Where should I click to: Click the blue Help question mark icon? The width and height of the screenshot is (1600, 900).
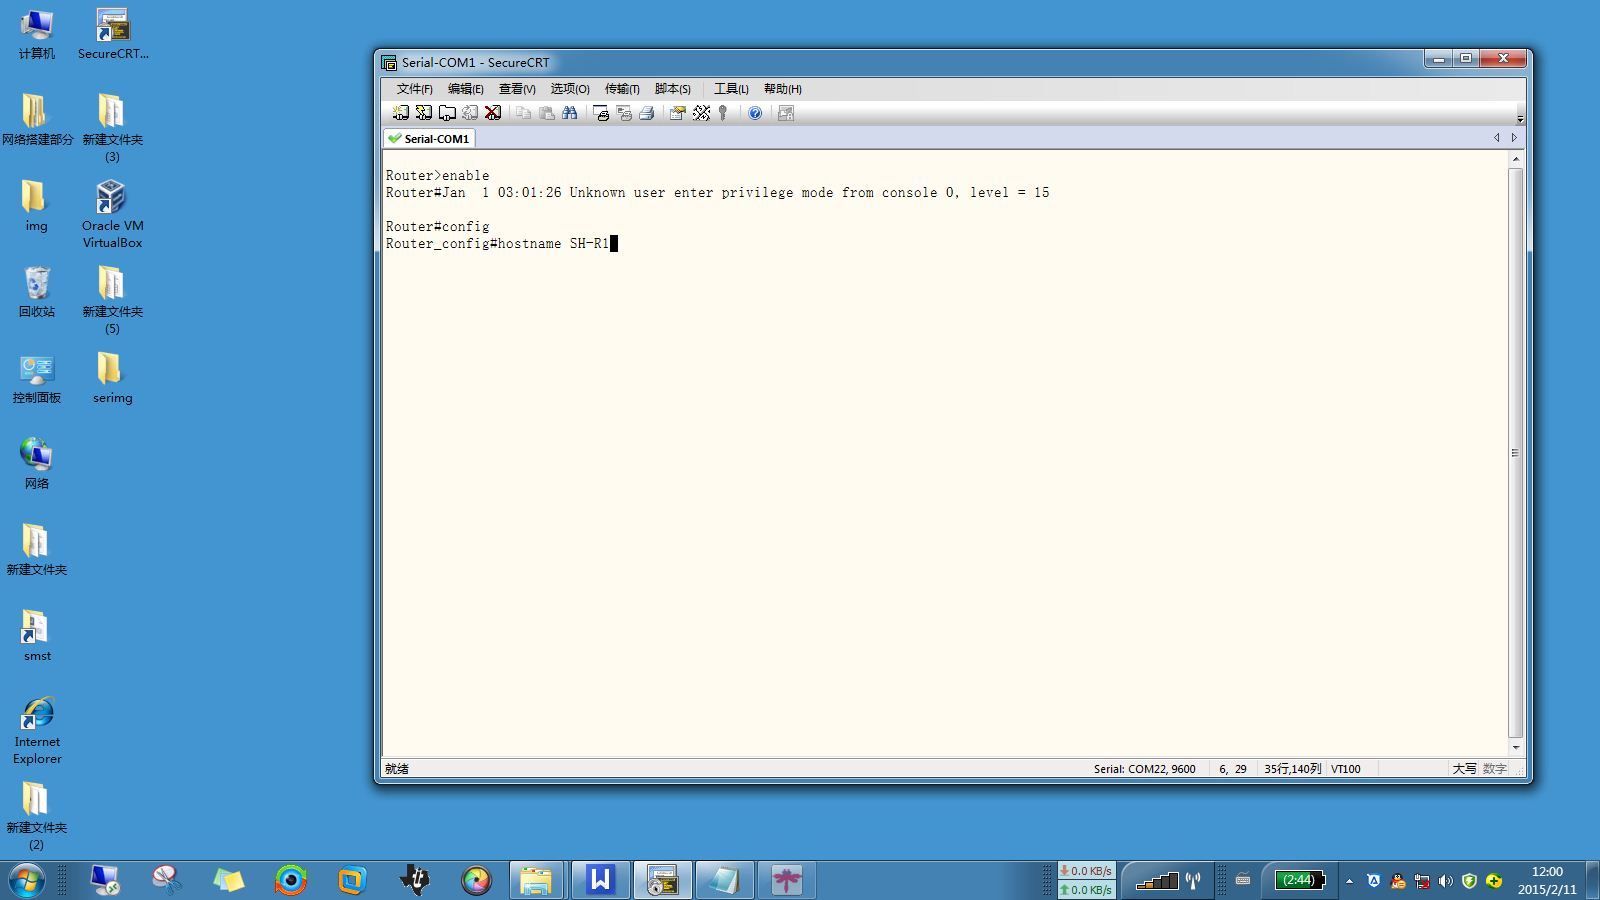755,113
